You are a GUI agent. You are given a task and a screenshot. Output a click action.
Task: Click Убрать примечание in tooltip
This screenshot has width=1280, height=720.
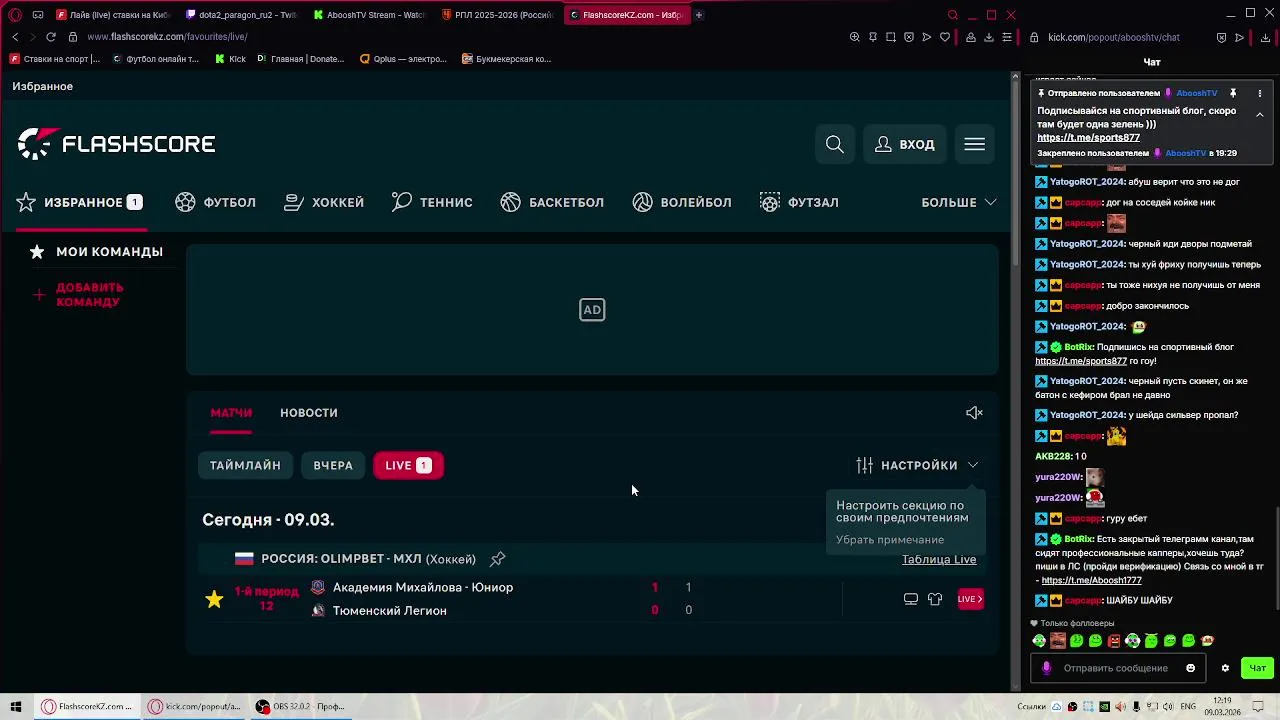890,540
